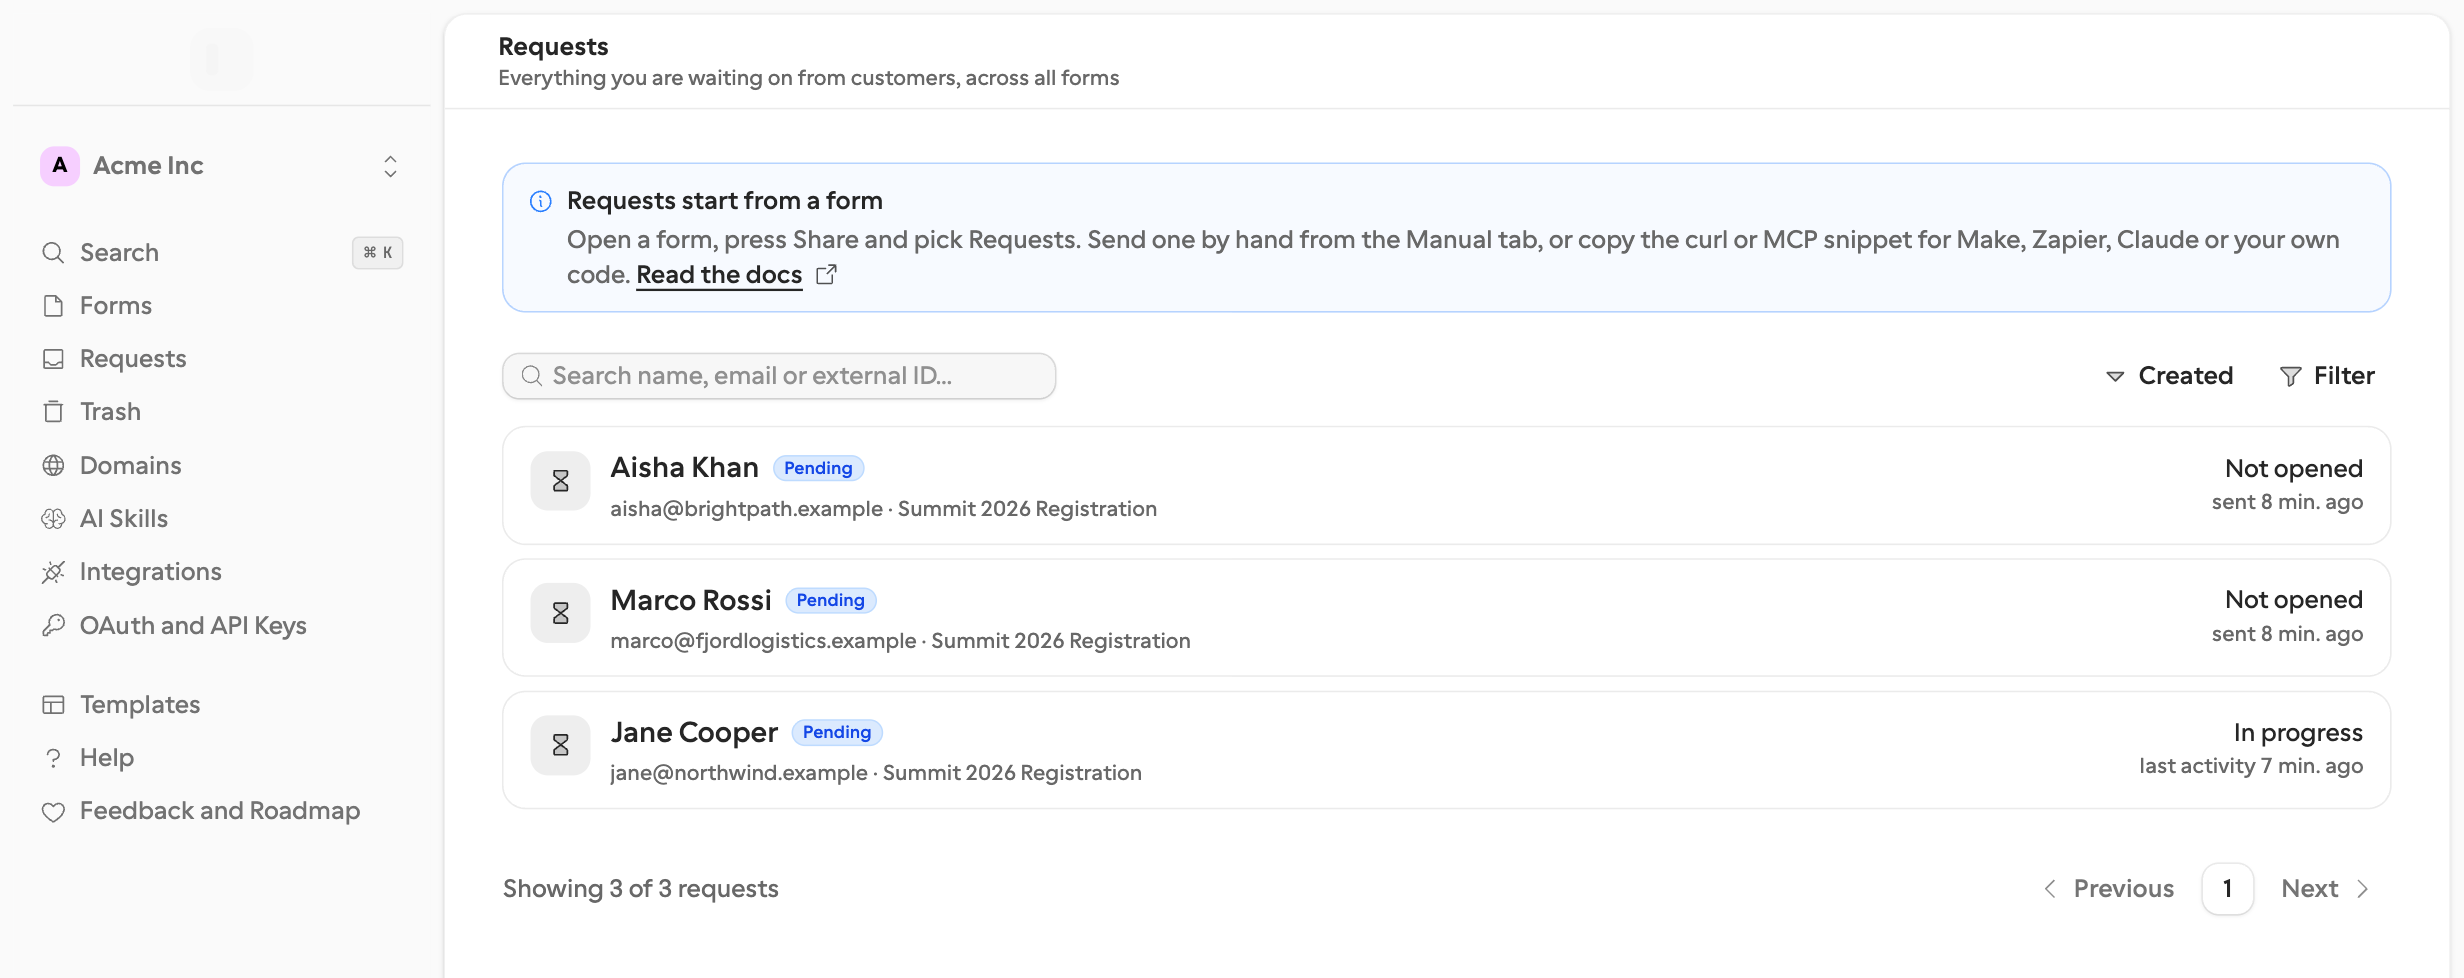The image size is (2464, 978).
Task: Open the Read the docs link
Action: (x=719, y=275)
